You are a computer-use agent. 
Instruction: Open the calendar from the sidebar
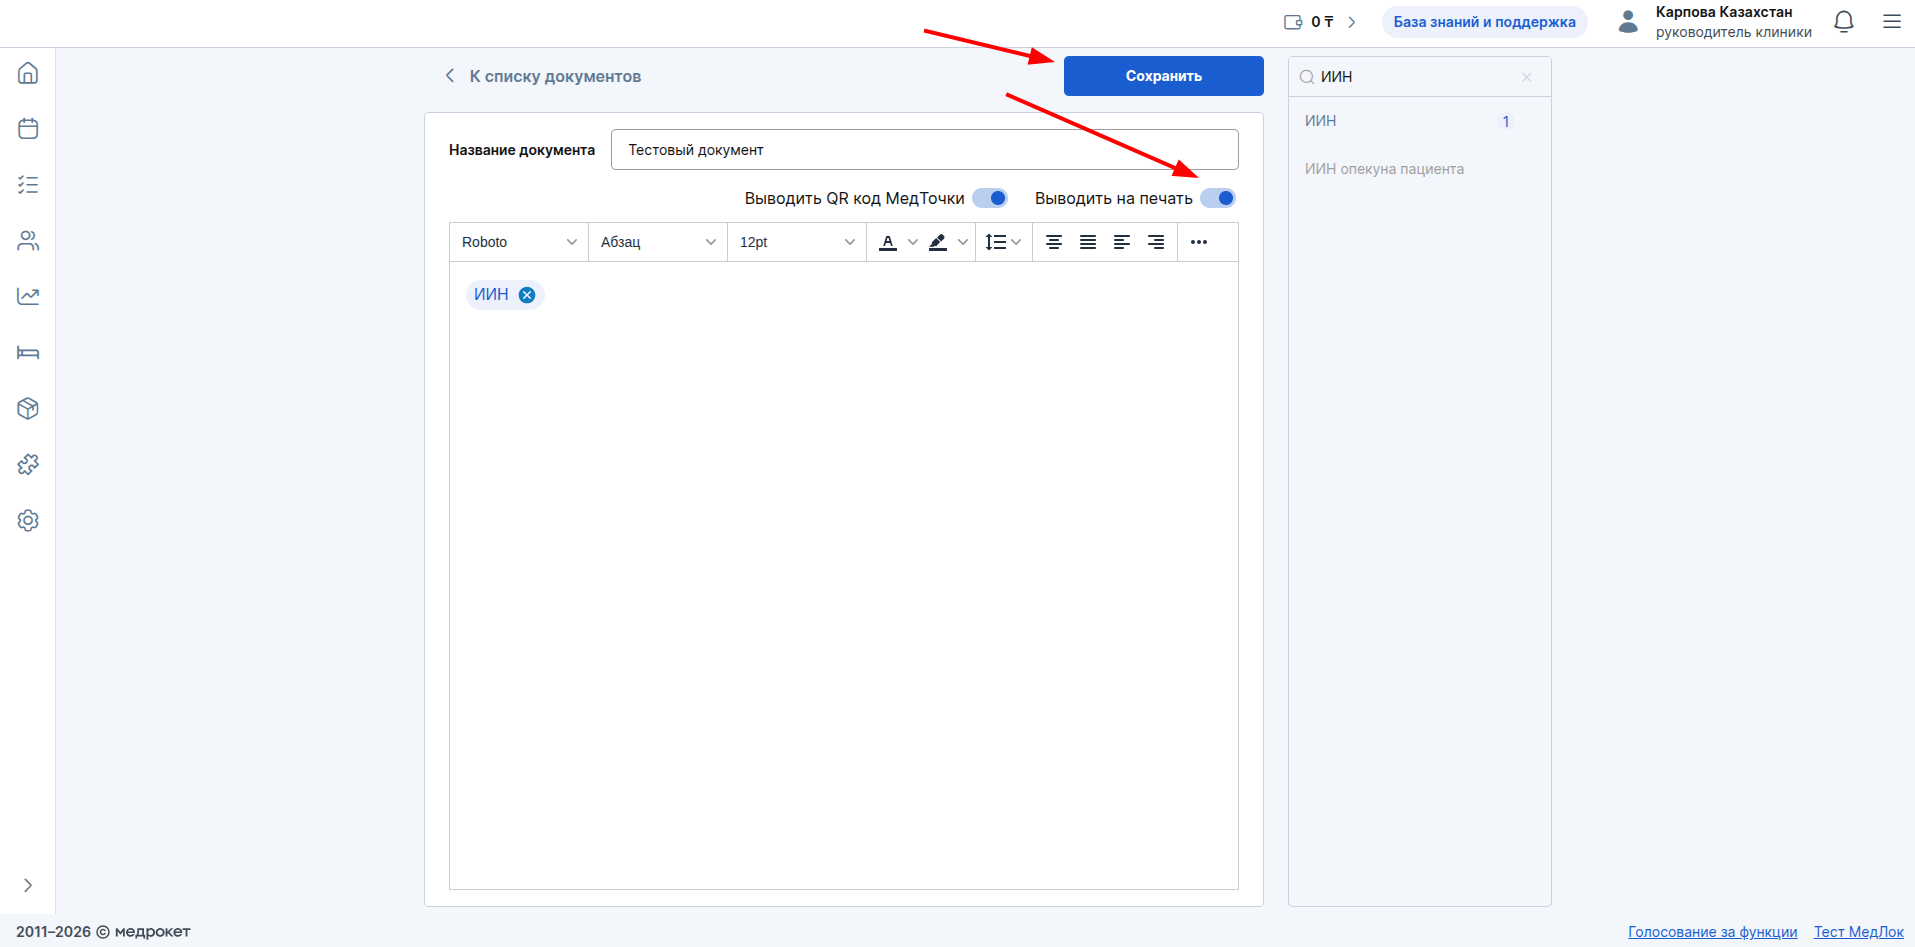click(28, 129)
